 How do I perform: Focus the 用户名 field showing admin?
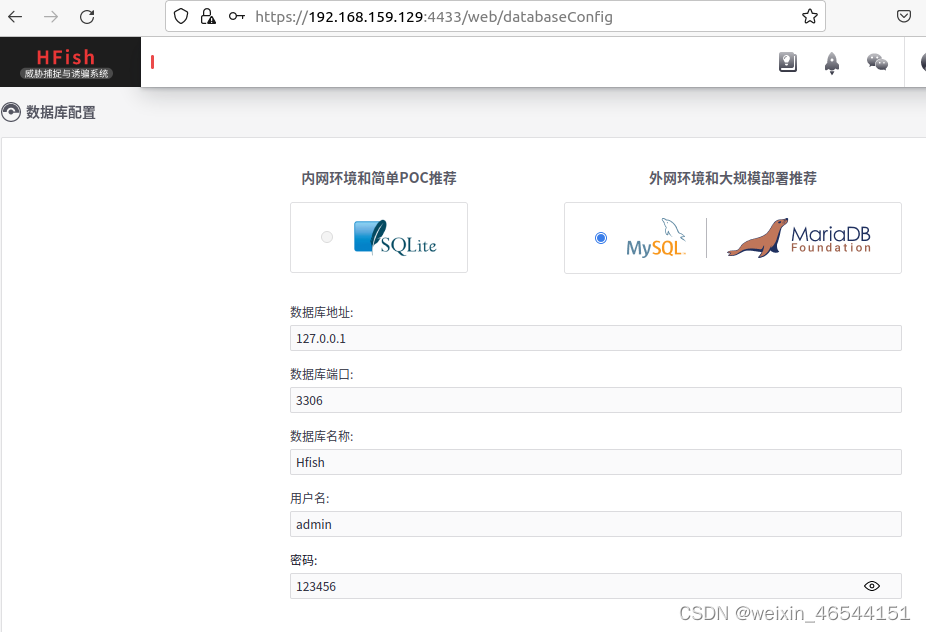[595, 524]
